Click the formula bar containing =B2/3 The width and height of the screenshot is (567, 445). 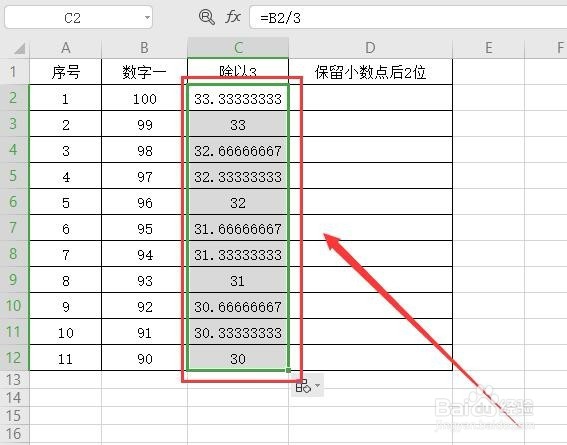(x=408, y=17)
